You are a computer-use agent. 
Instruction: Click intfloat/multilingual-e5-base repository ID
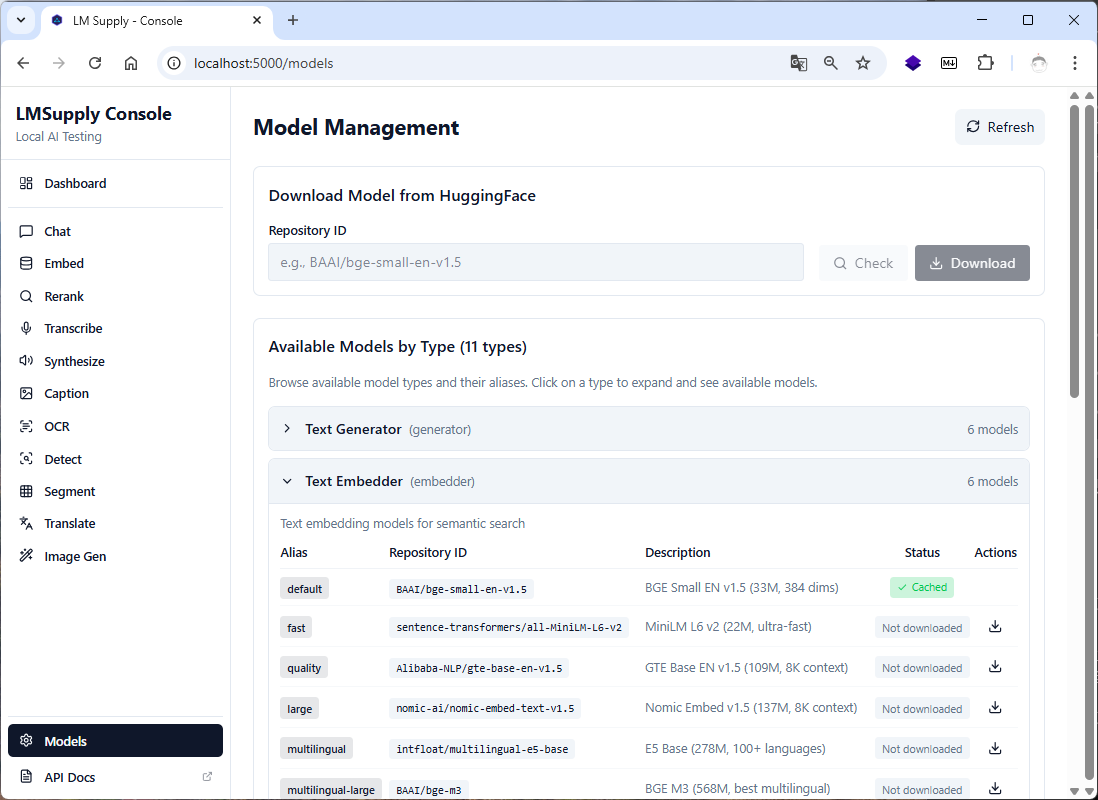pos(482,749)
